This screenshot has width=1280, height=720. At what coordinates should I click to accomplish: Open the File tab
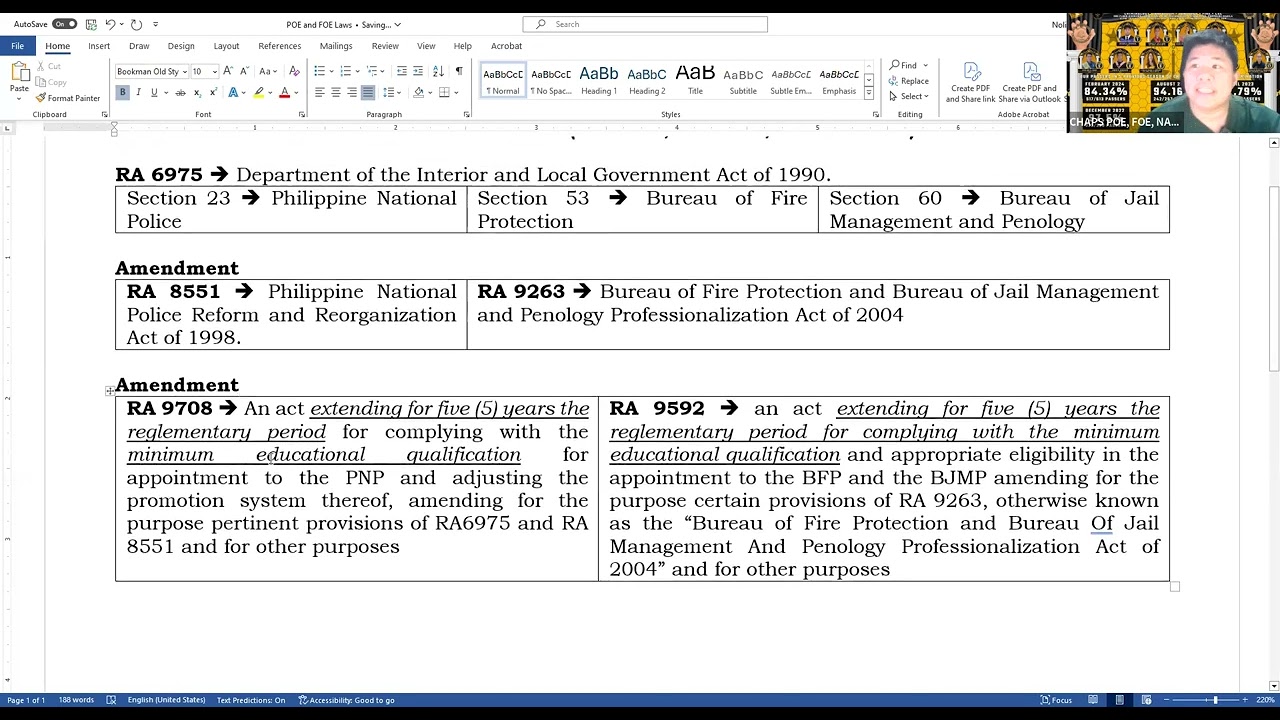(x=17, y=46)
